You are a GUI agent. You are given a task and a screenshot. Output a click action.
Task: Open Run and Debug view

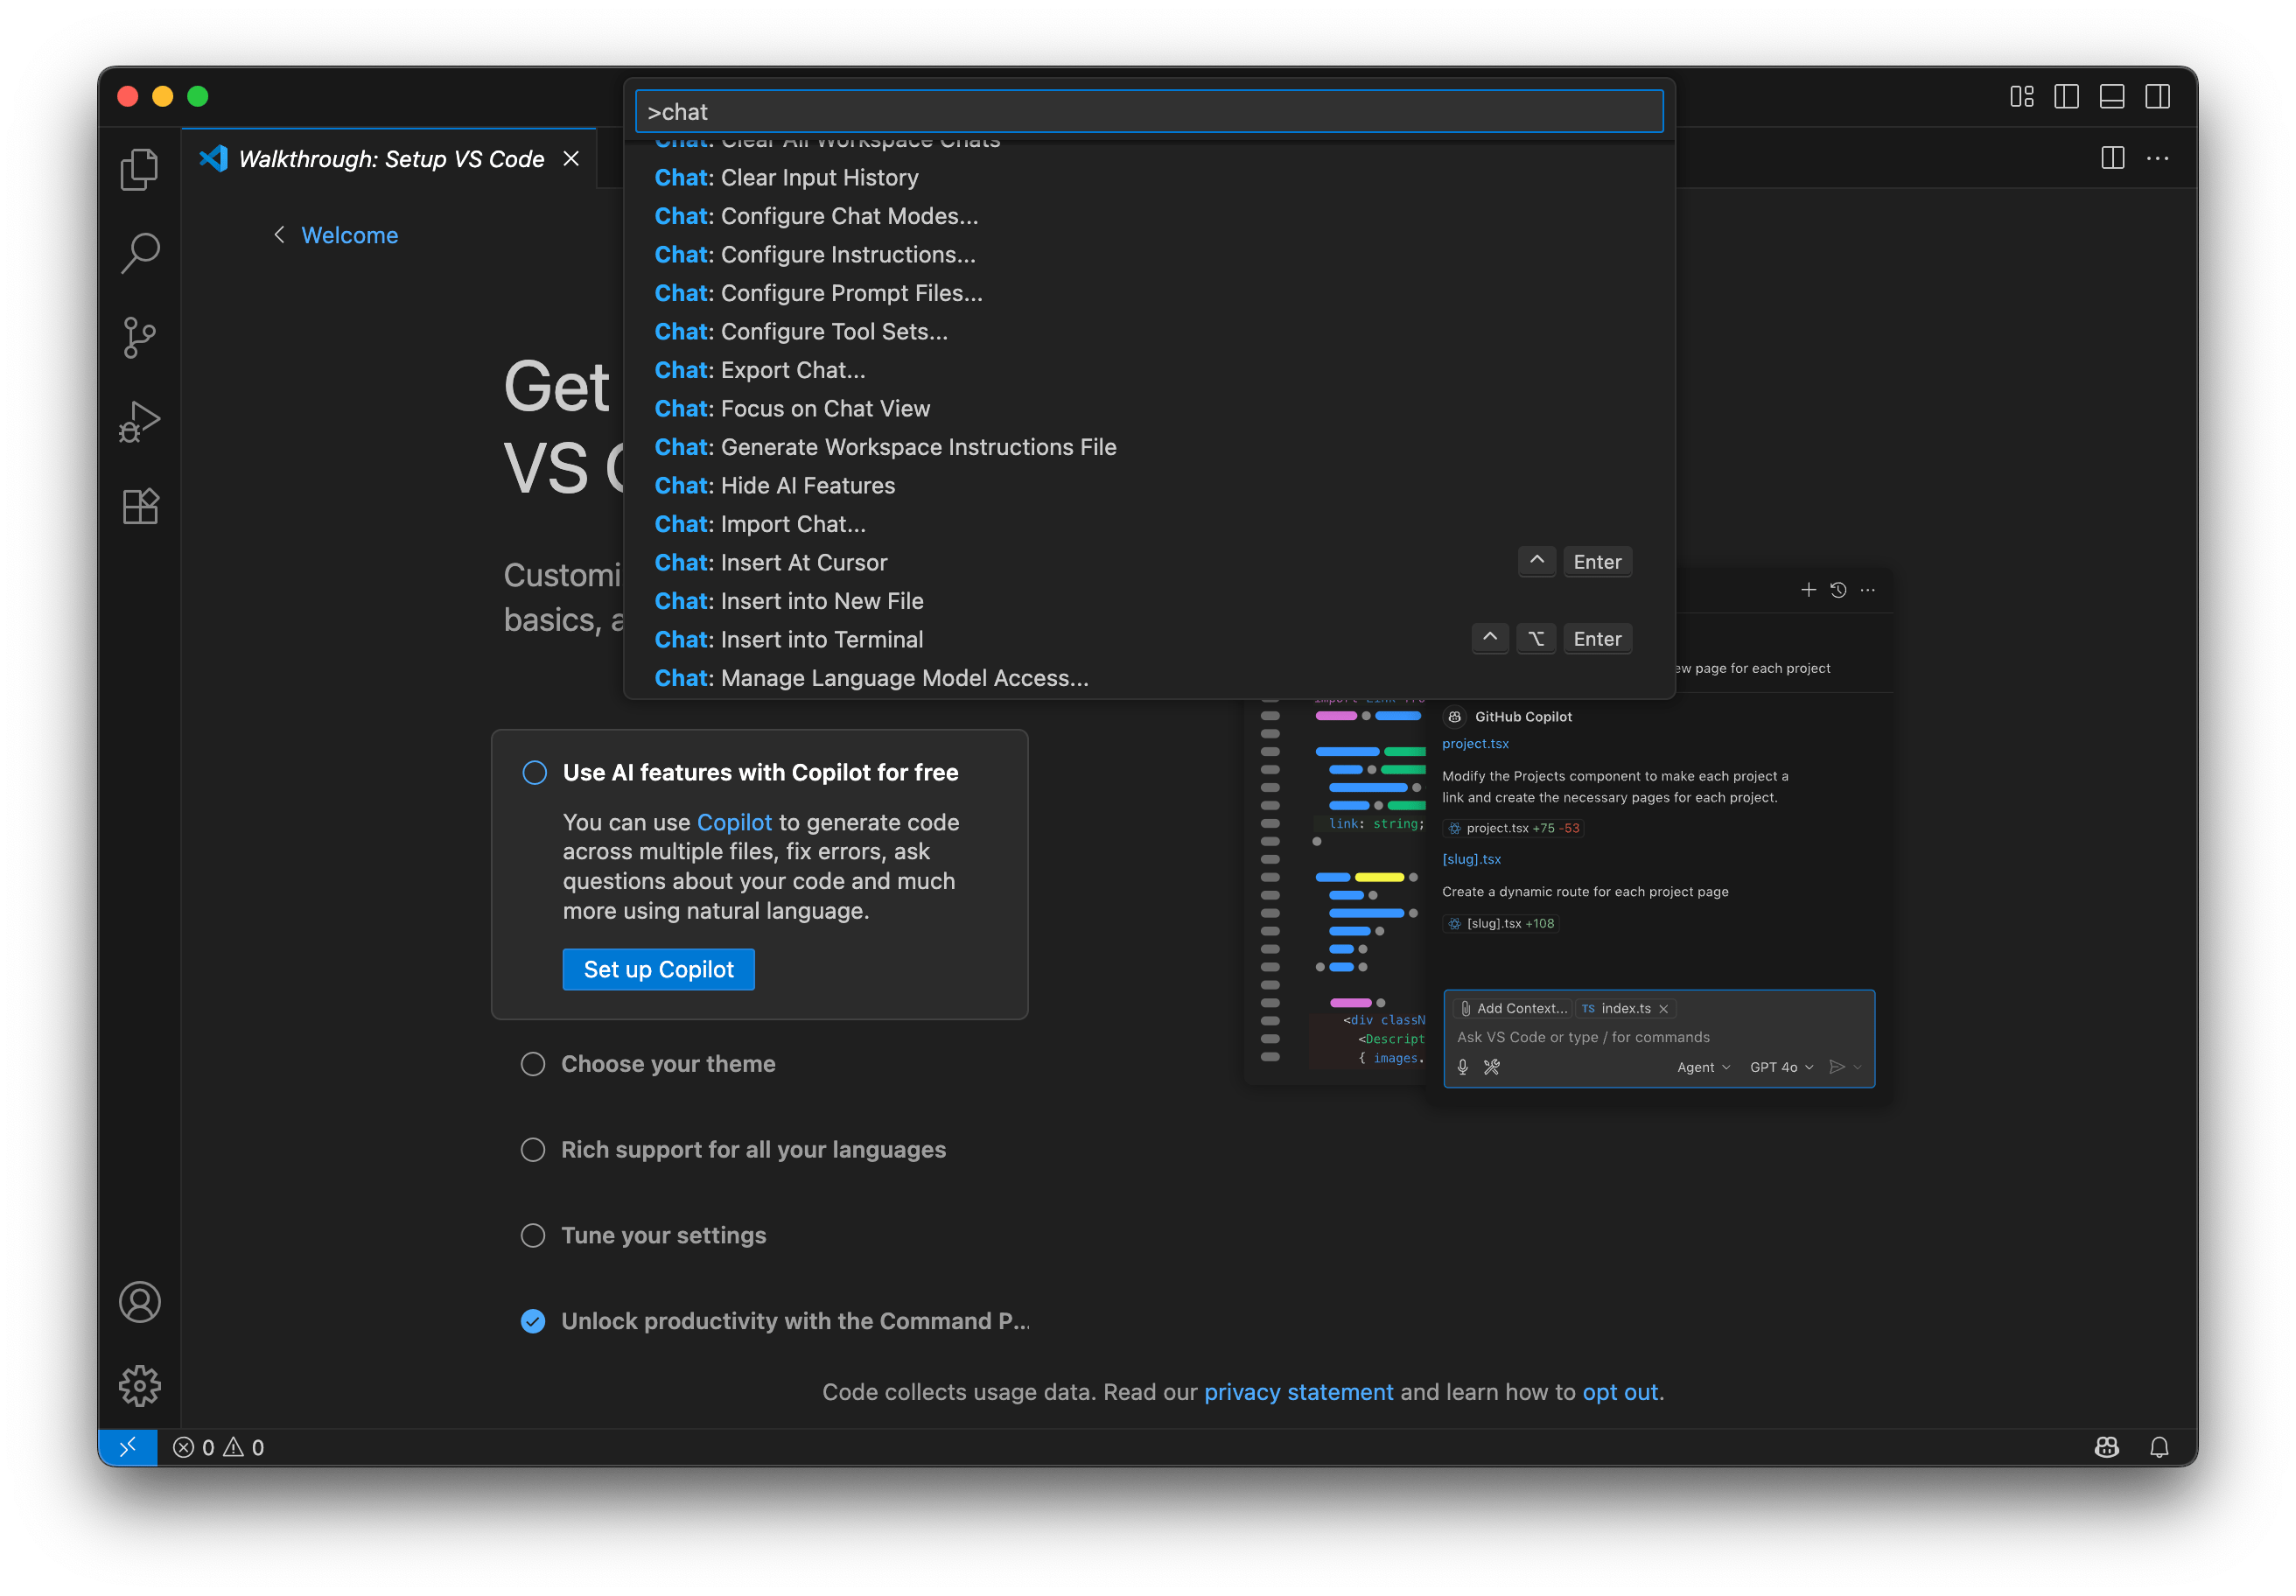tap(139, 421)
